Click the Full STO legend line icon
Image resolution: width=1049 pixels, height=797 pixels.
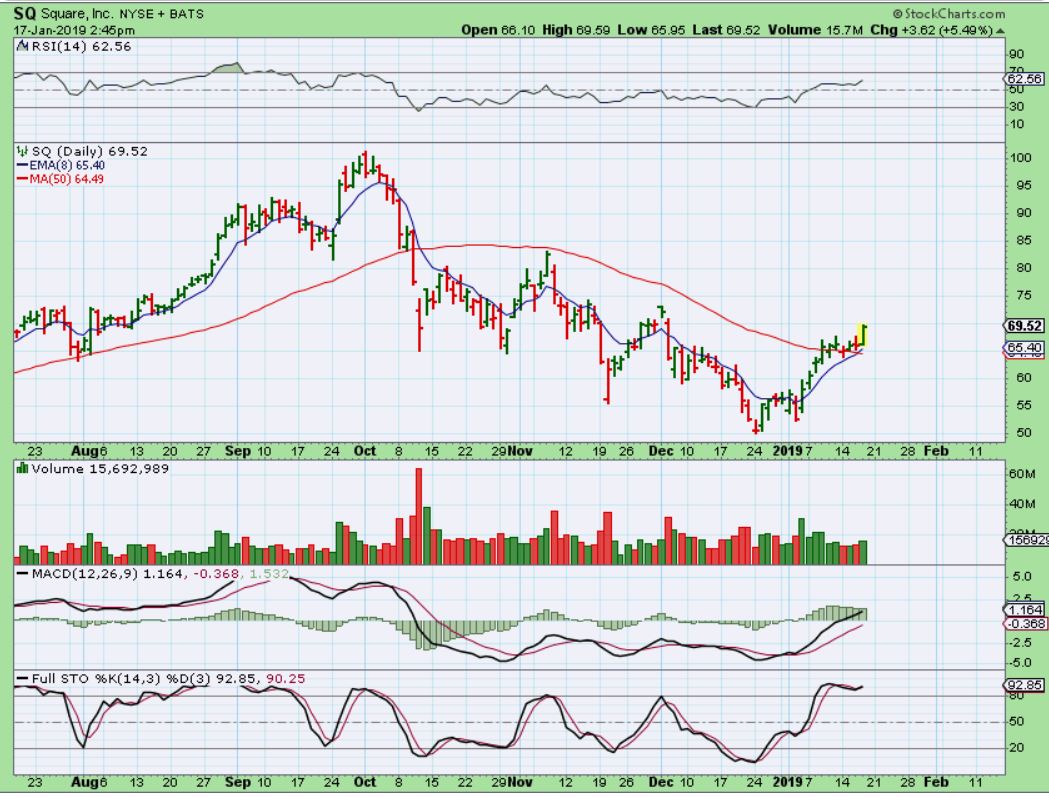click(x=22, y=679)
